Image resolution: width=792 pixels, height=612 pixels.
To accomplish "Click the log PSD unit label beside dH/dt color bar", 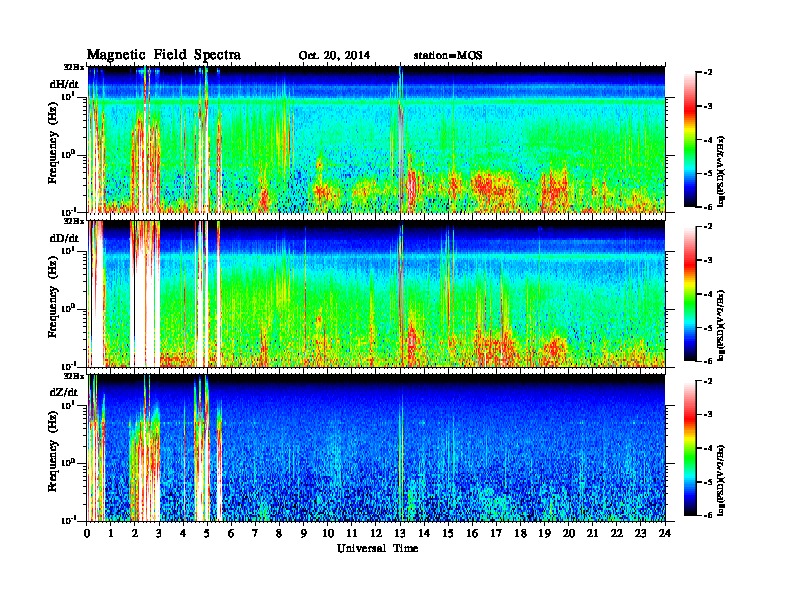I will tap(721, 171).
